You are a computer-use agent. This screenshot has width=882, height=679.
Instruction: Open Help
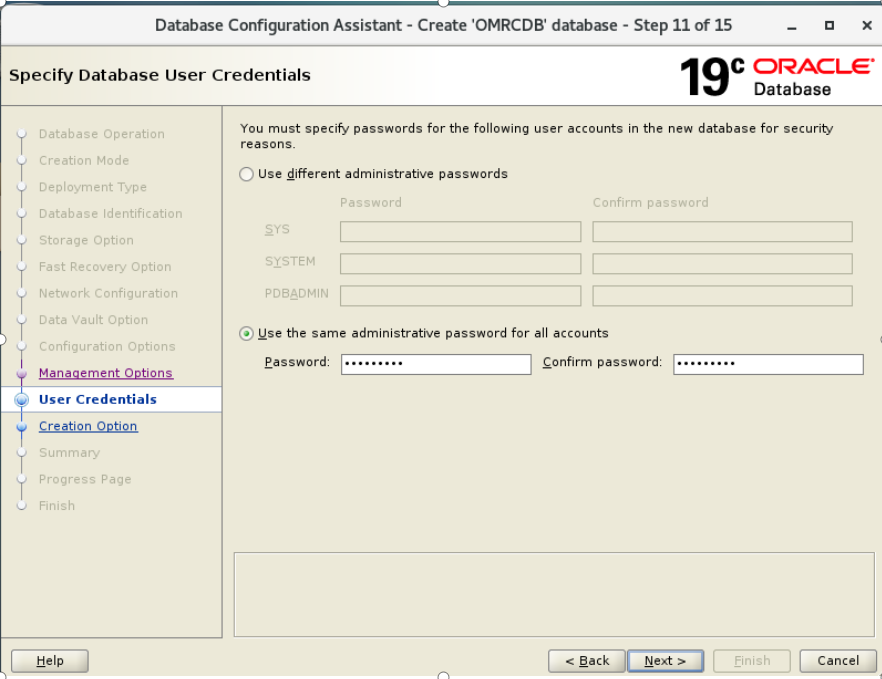coord(49,661)
